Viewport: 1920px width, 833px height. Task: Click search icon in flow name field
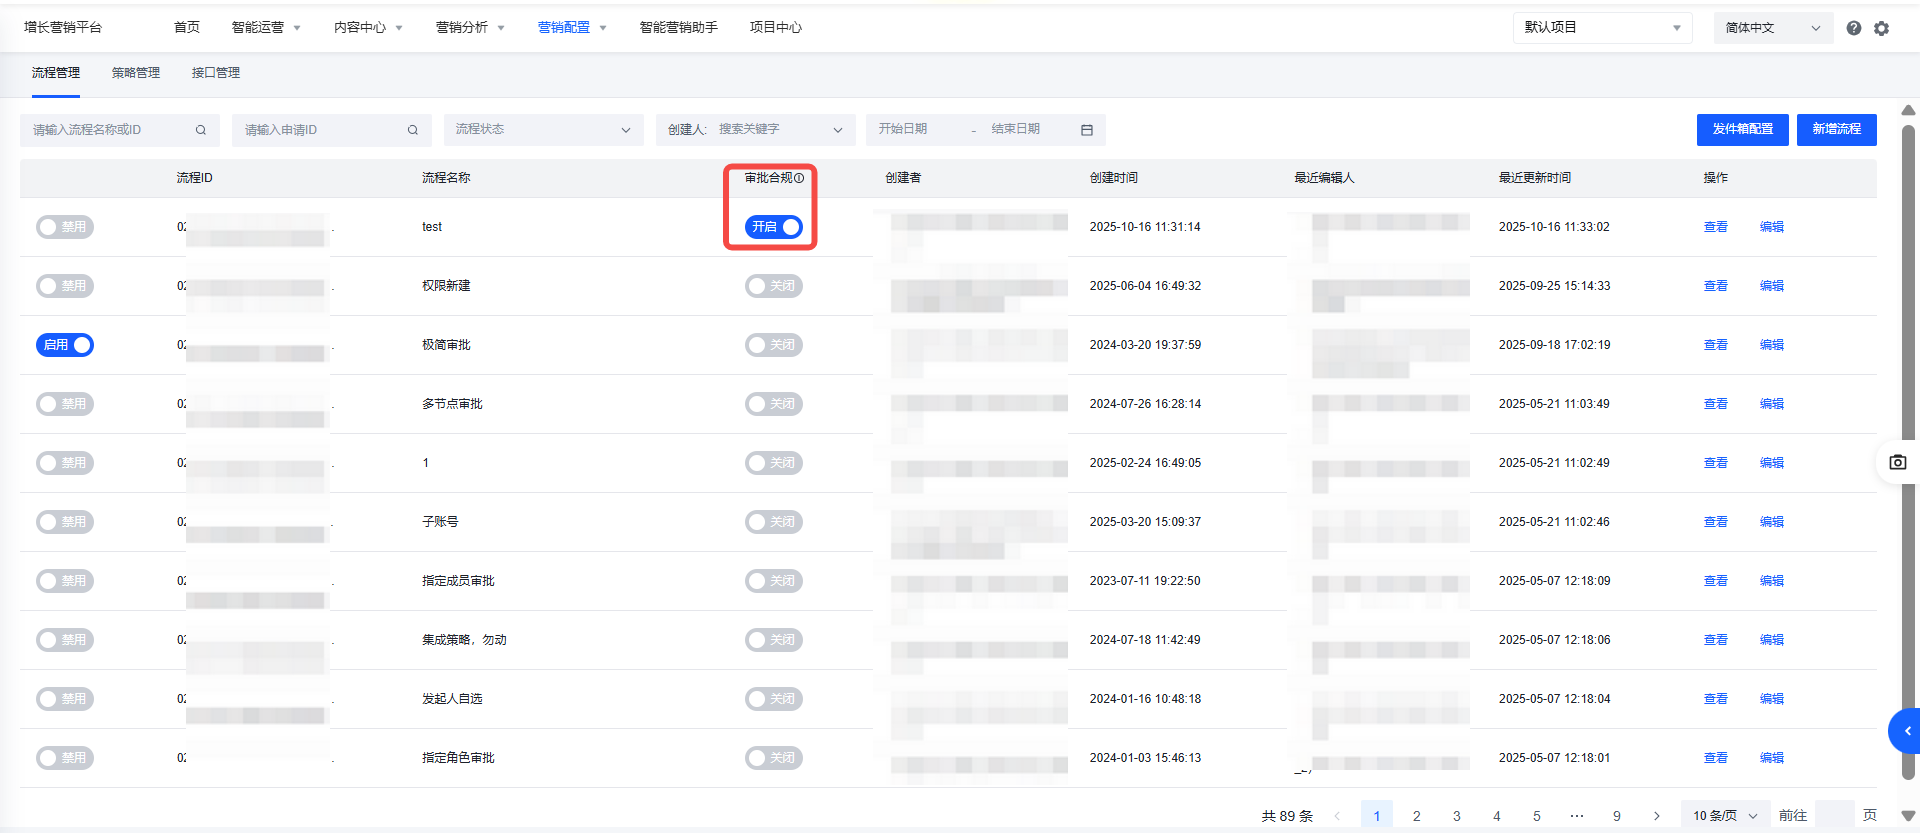201,130
